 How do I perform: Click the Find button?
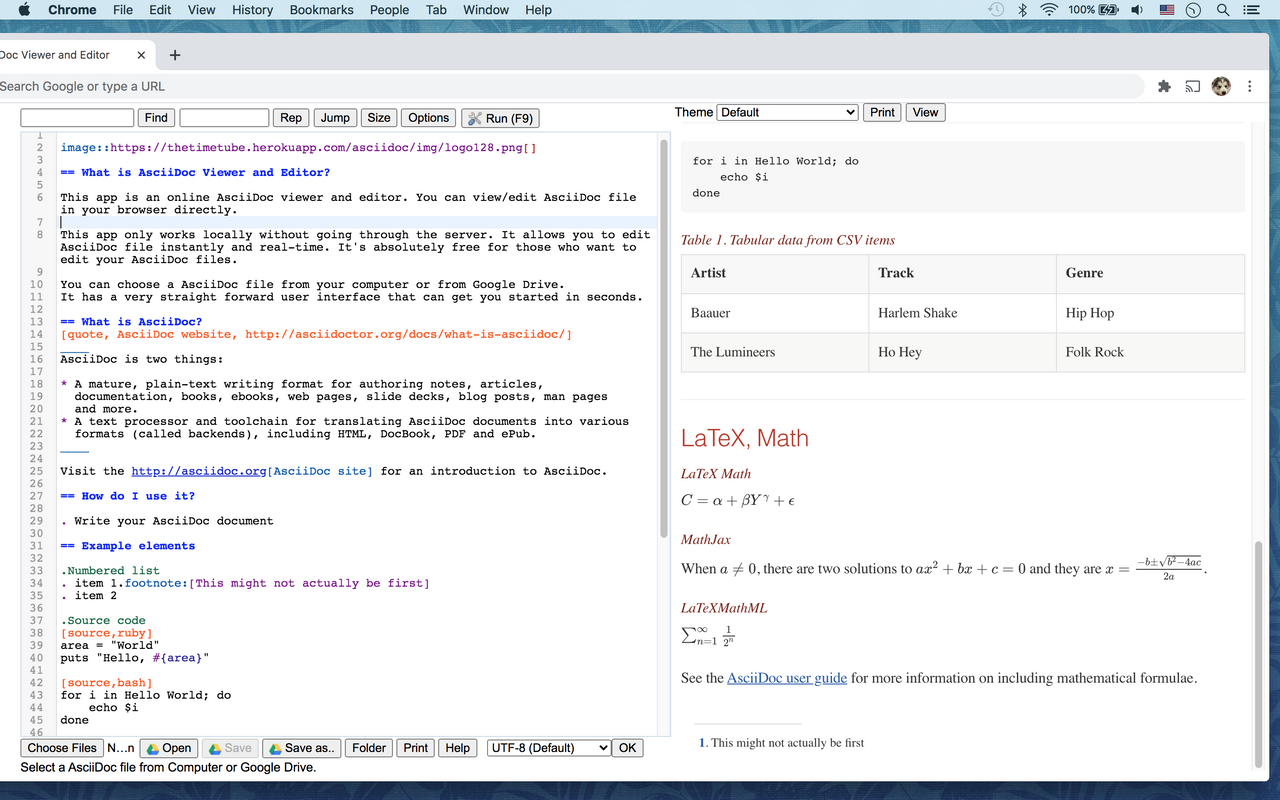coord(157,118)
